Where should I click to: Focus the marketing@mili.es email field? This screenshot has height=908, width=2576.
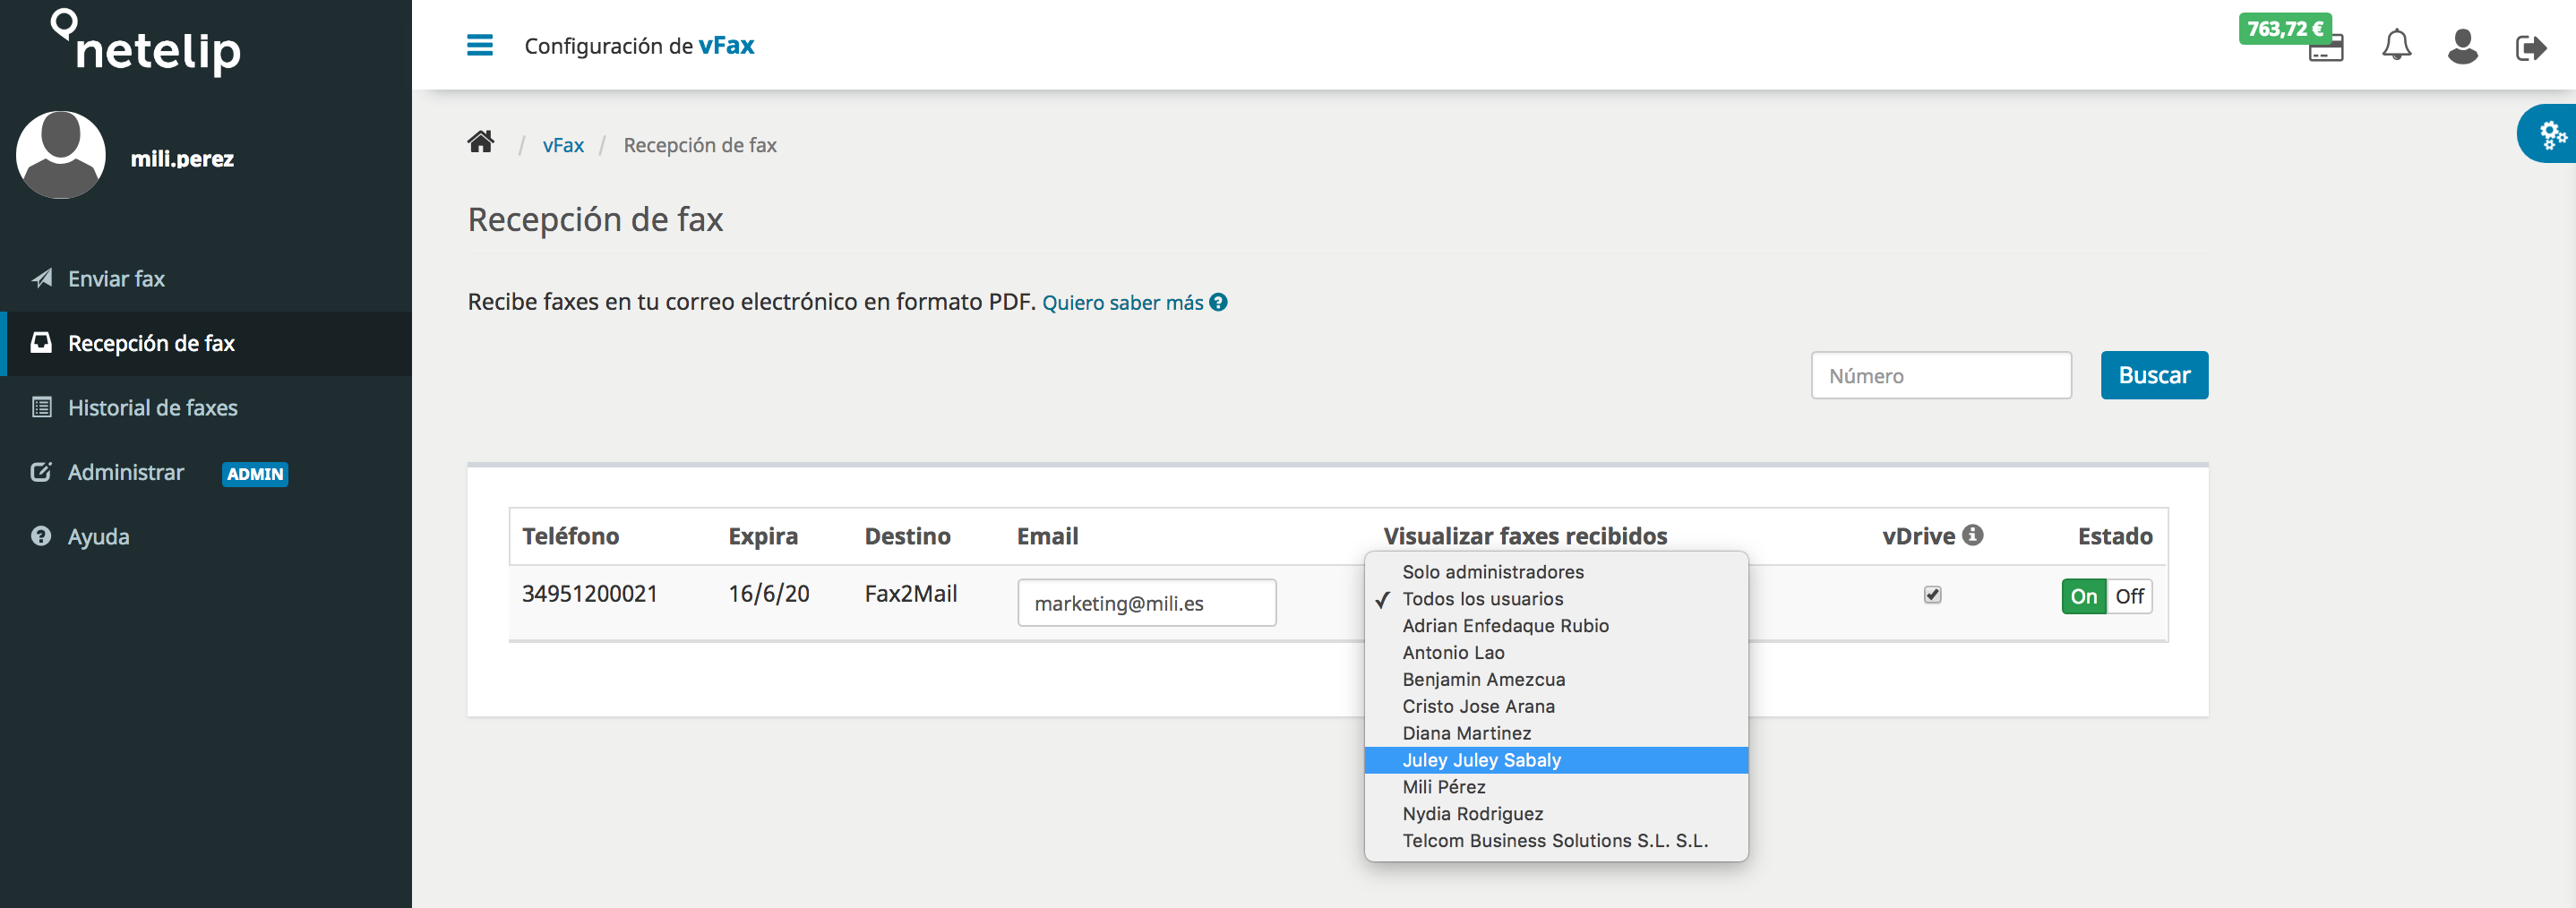click(x=1146, y=603)
